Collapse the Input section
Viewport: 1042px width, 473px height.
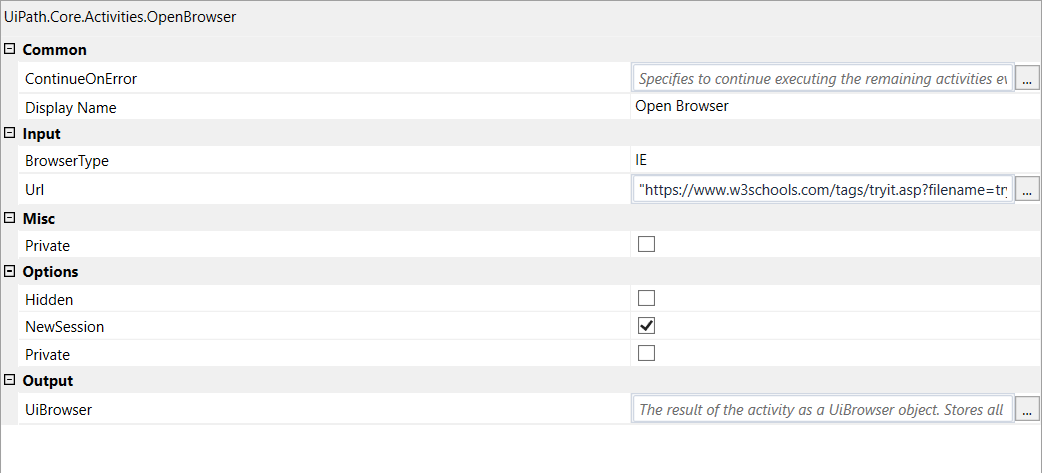(9, 133)
